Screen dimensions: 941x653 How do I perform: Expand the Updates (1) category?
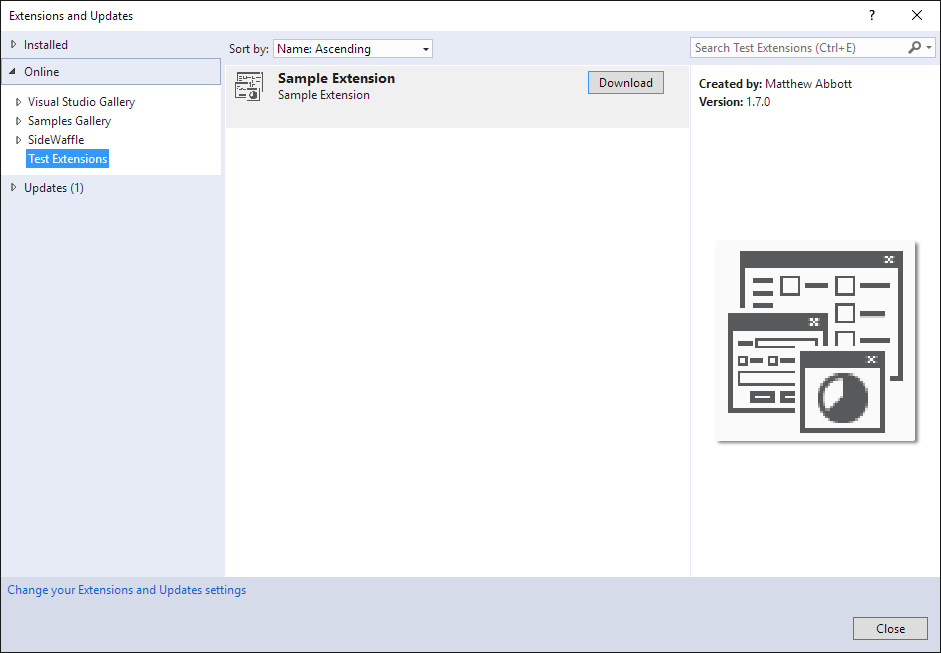(x=14, y=188)
